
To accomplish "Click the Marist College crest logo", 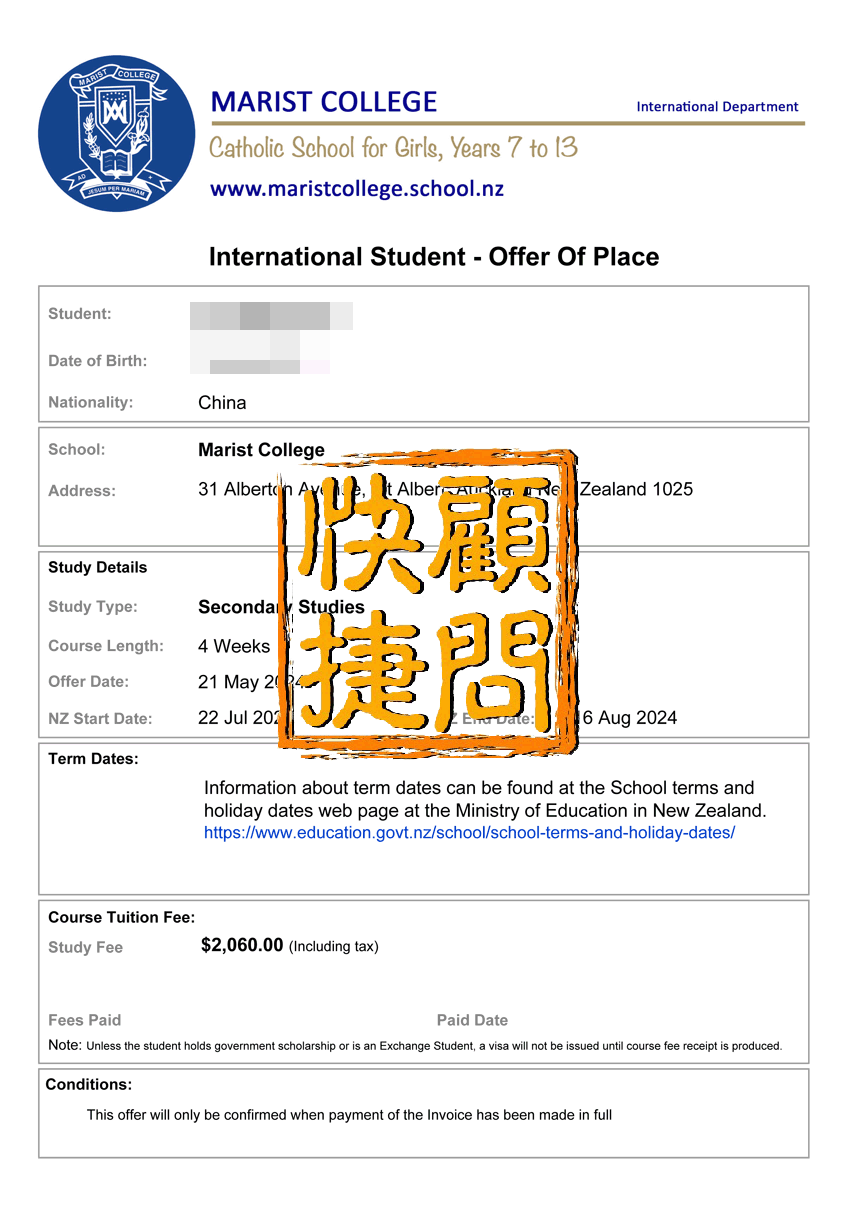I will [117, 133].
